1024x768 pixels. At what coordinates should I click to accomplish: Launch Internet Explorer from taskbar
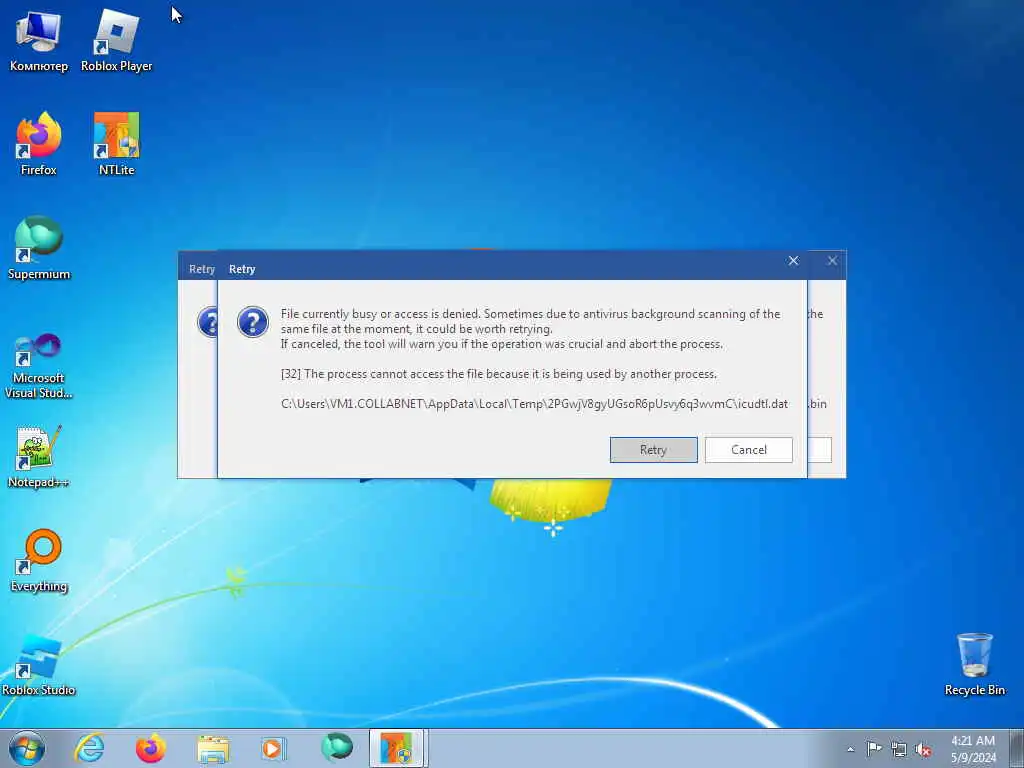tap(89, 748)
